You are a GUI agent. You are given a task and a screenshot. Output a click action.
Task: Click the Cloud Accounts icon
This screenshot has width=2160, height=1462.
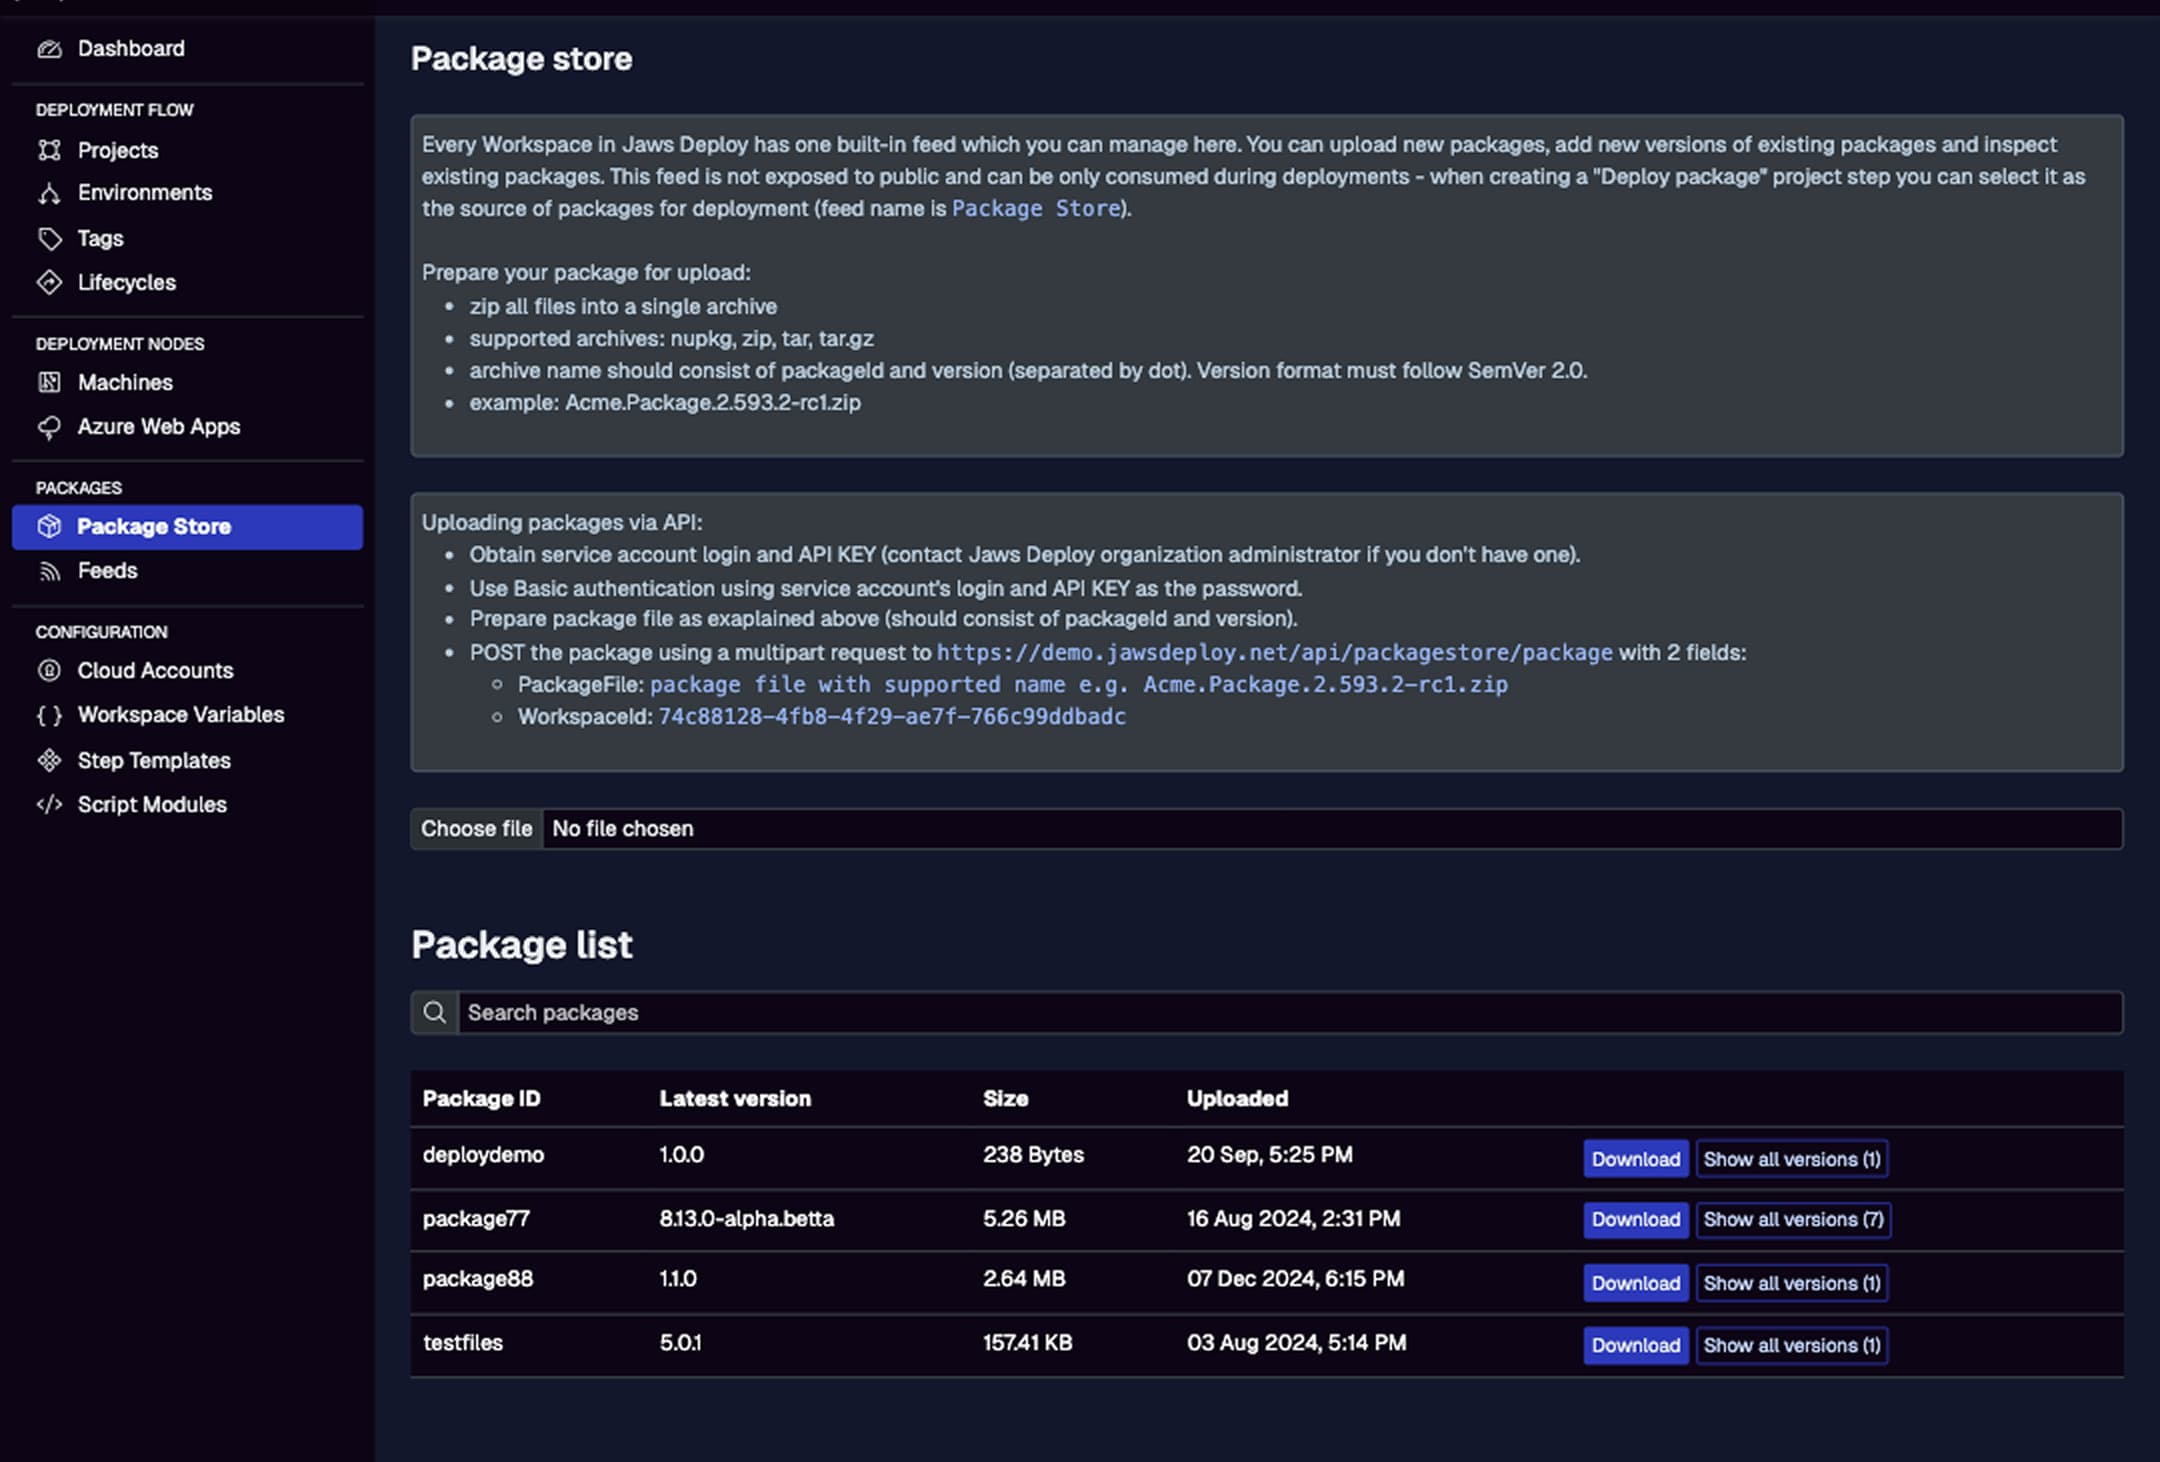coord(49,671)
